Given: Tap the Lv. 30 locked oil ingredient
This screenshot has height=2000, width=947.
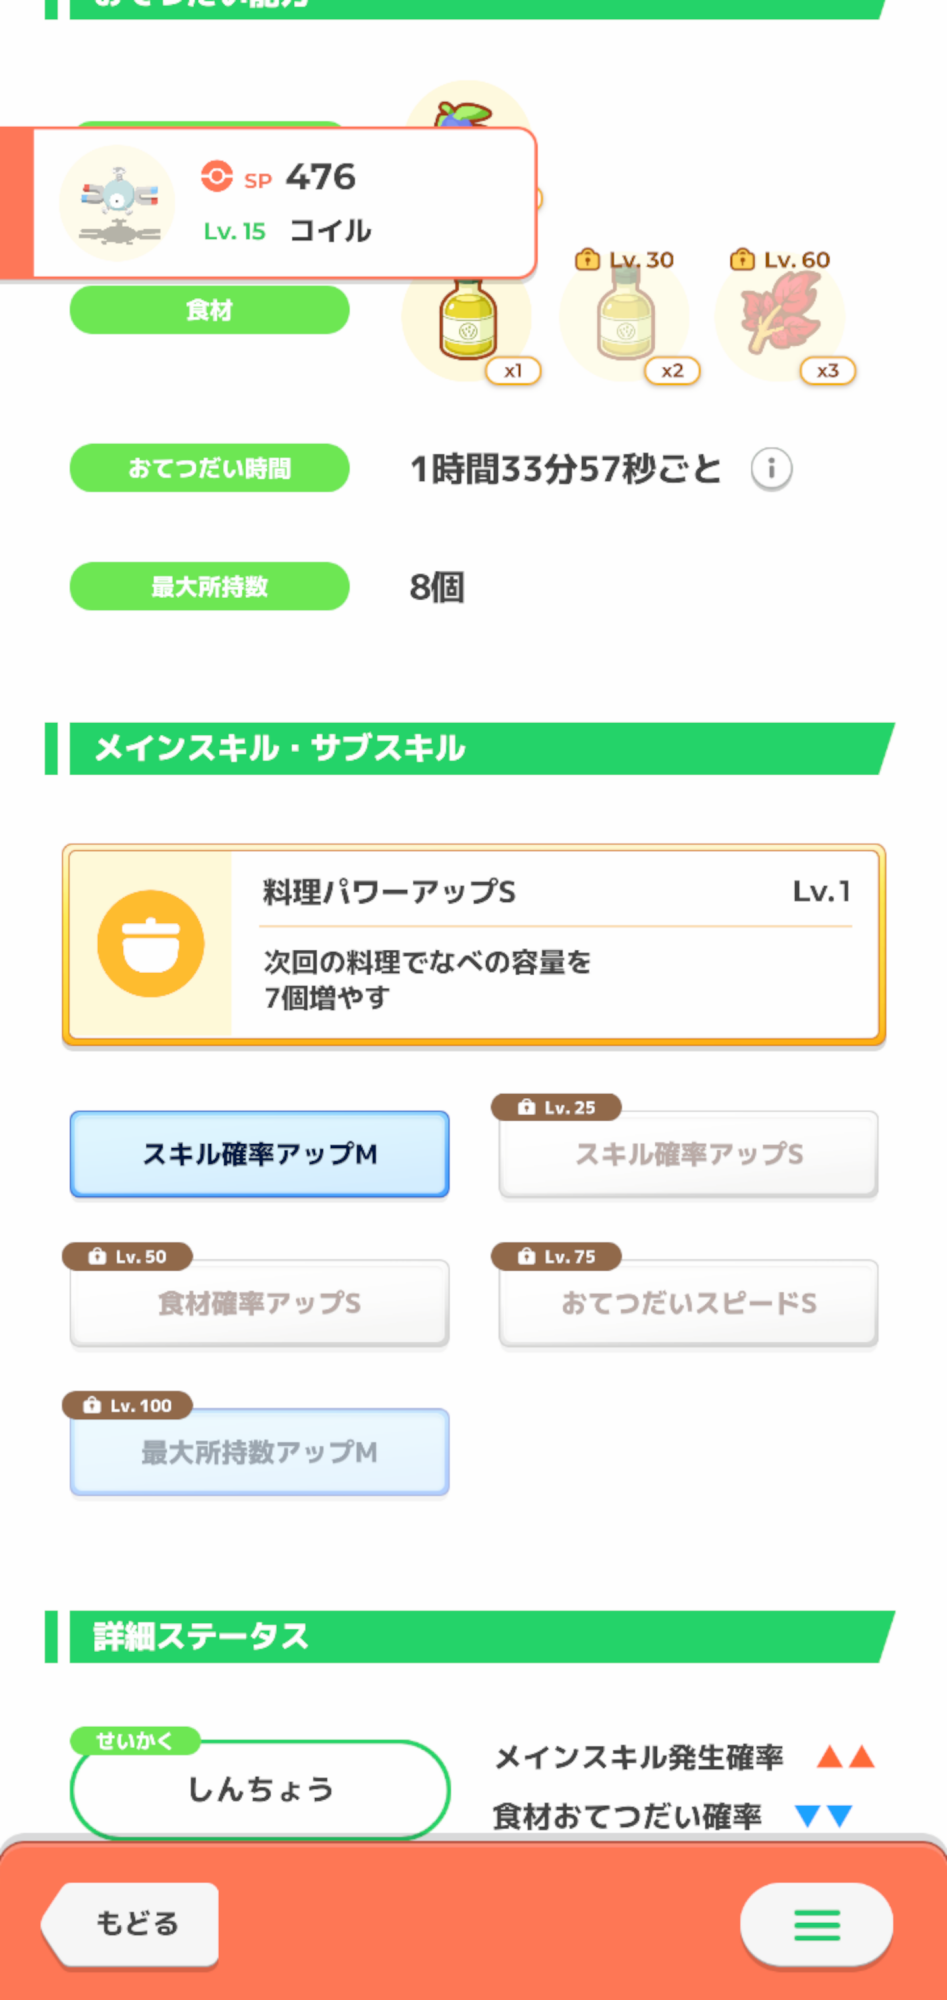Looking at the screenshot, I should [x=625, y=320].
